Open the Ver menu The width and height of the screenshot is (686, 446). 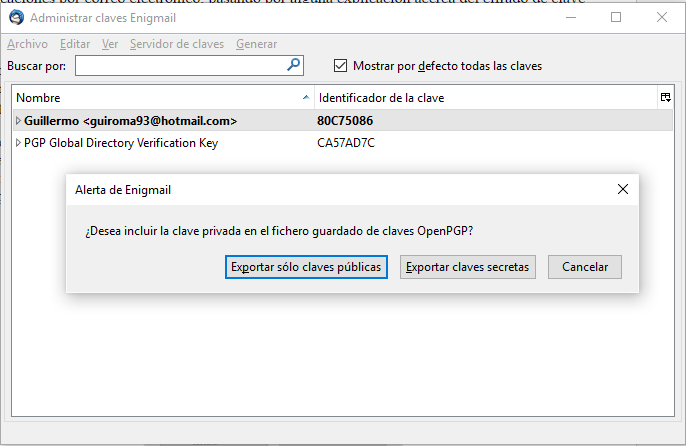click(110, 44)
